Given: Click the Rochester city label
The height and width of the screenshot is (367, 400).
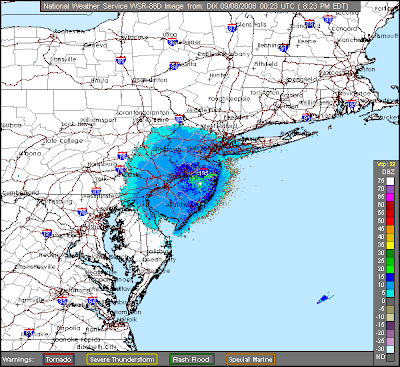Looking at the screenshot, I should tap(70, 31).
